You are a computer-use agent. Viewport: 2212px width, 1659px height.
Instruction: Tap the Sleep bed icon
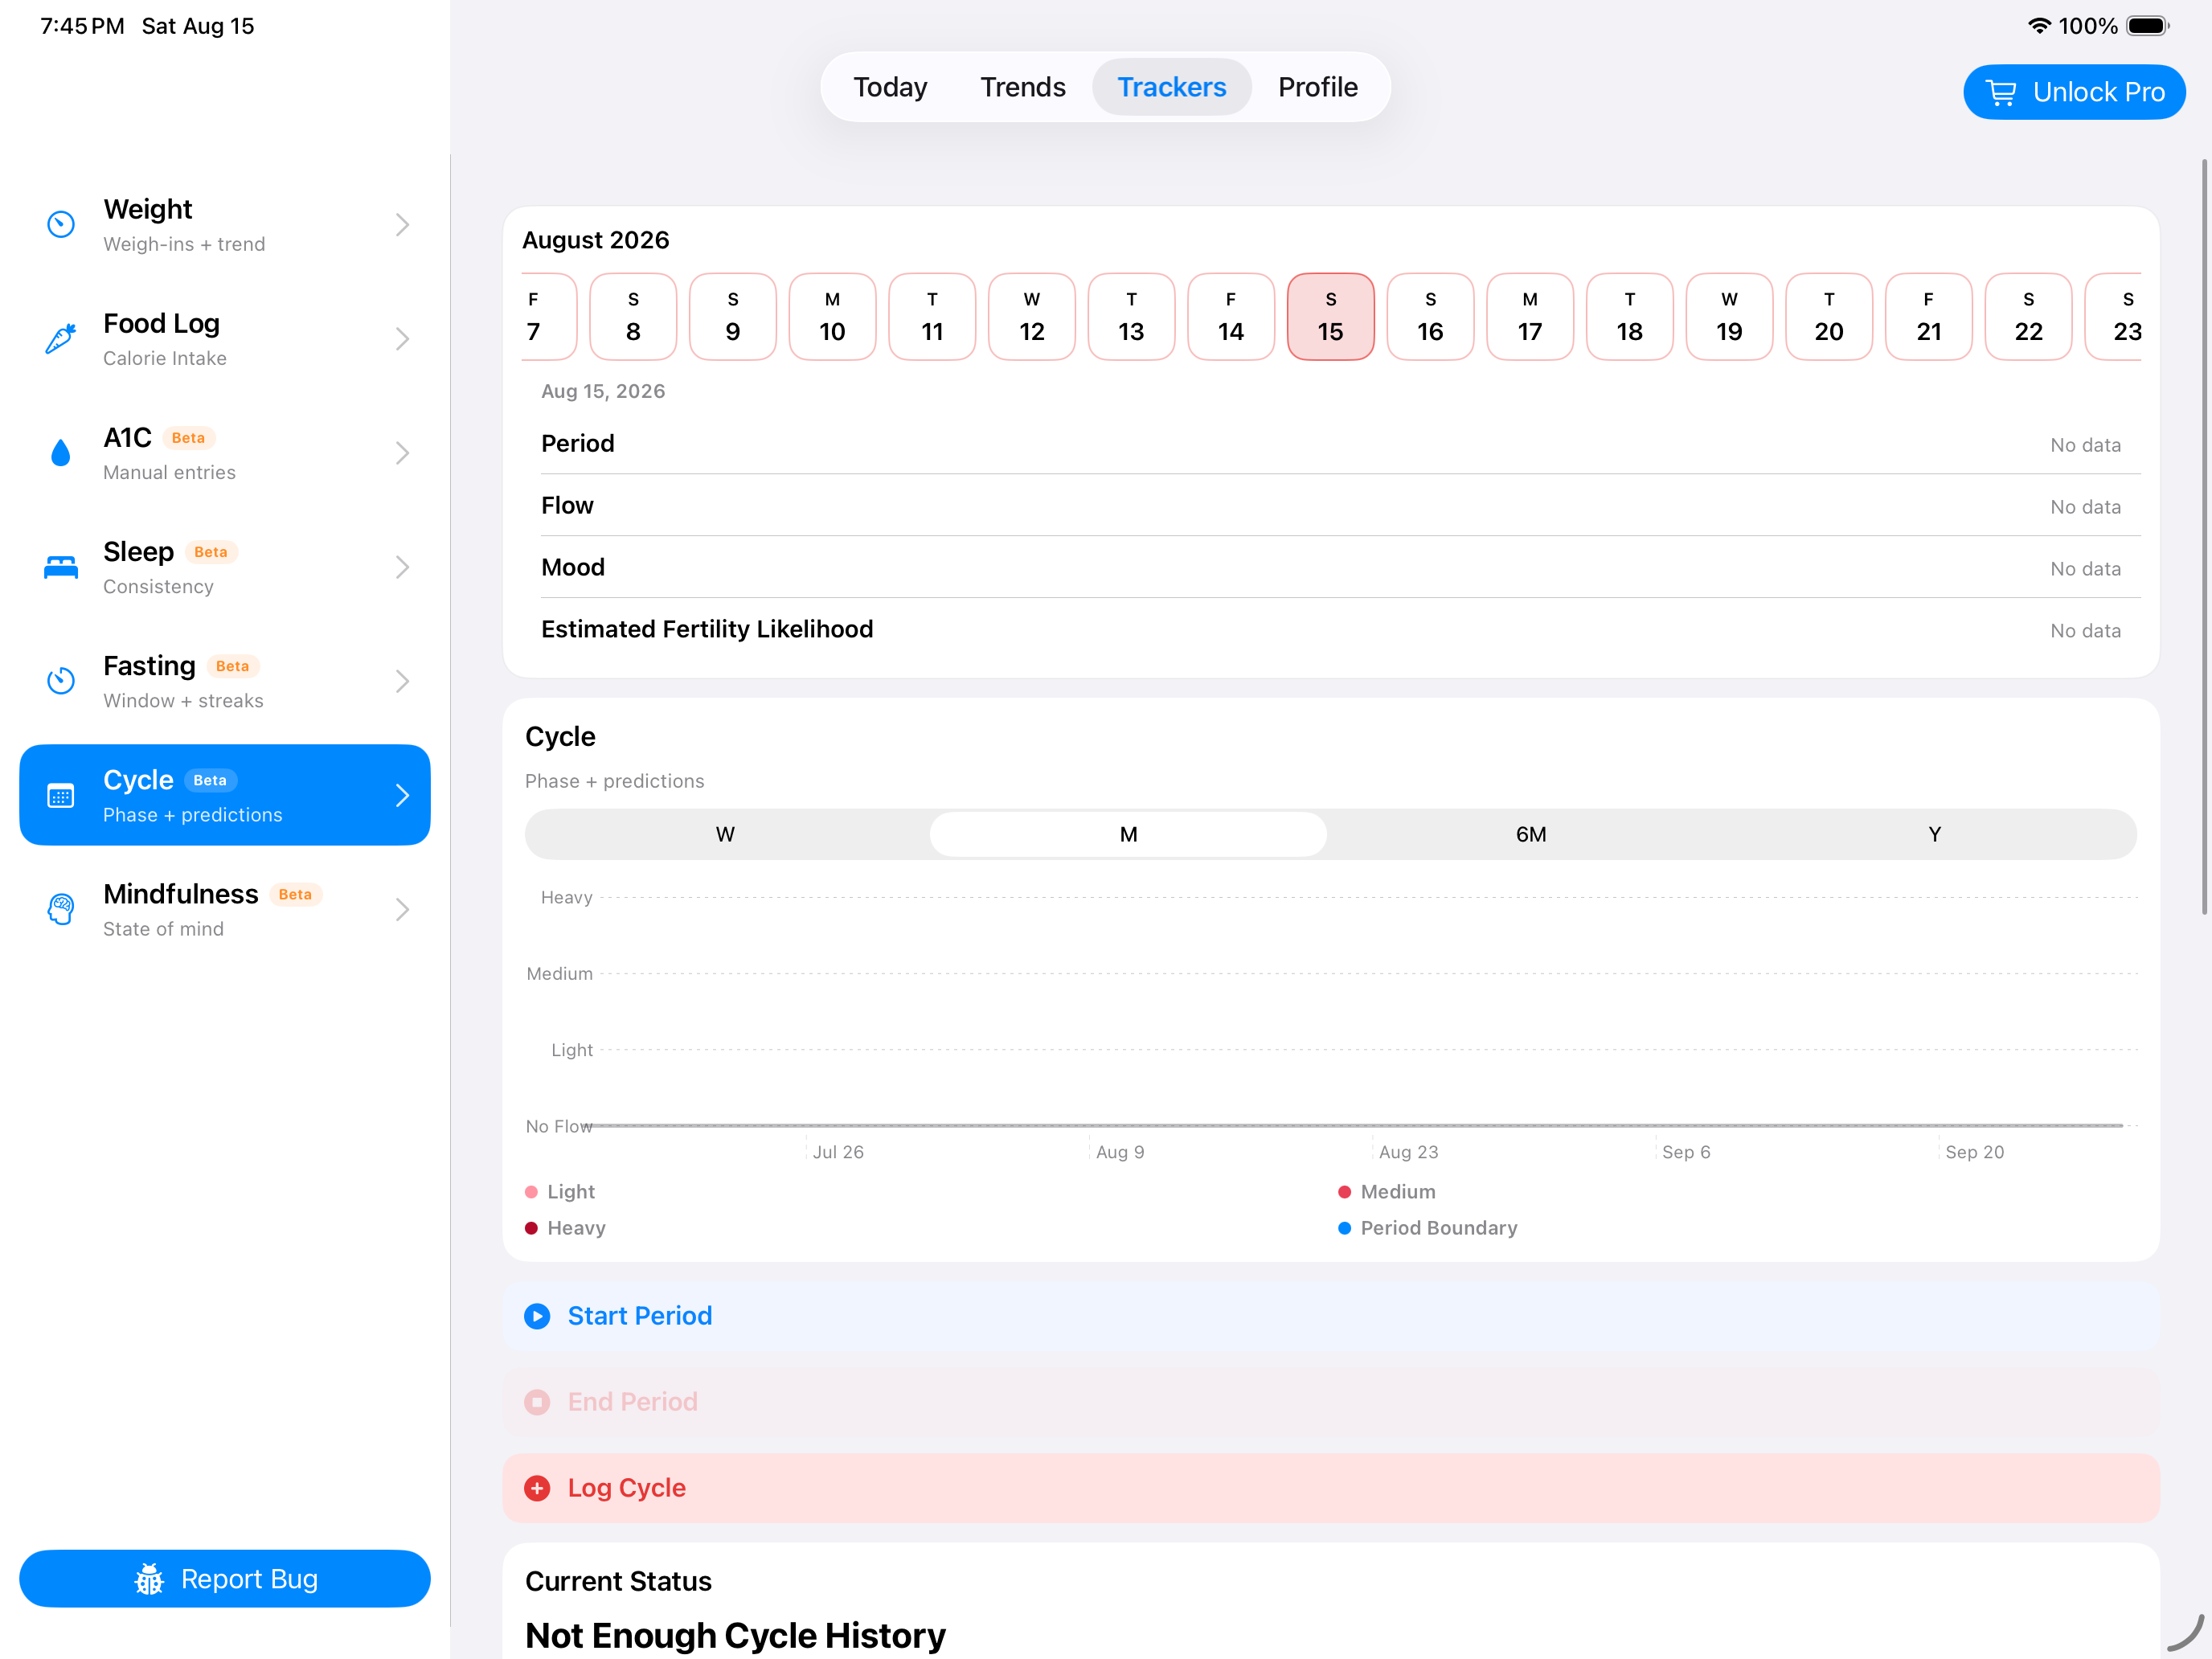61,567
